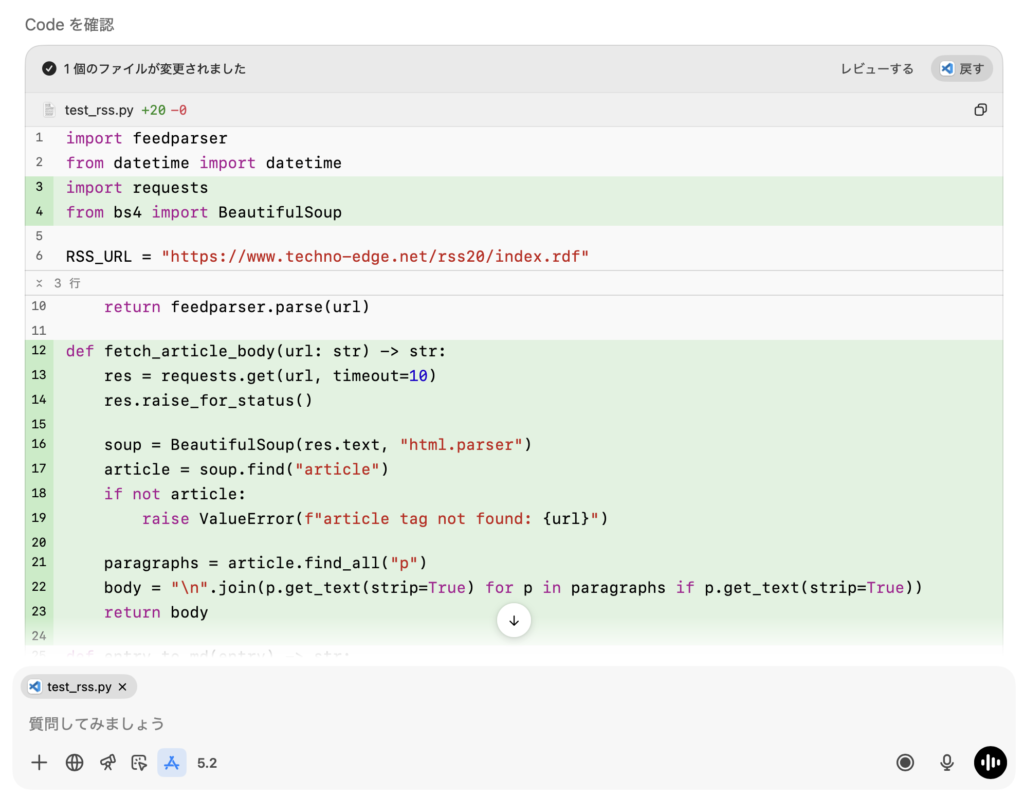Click the cursor selection tool icon

pos(139,763)
